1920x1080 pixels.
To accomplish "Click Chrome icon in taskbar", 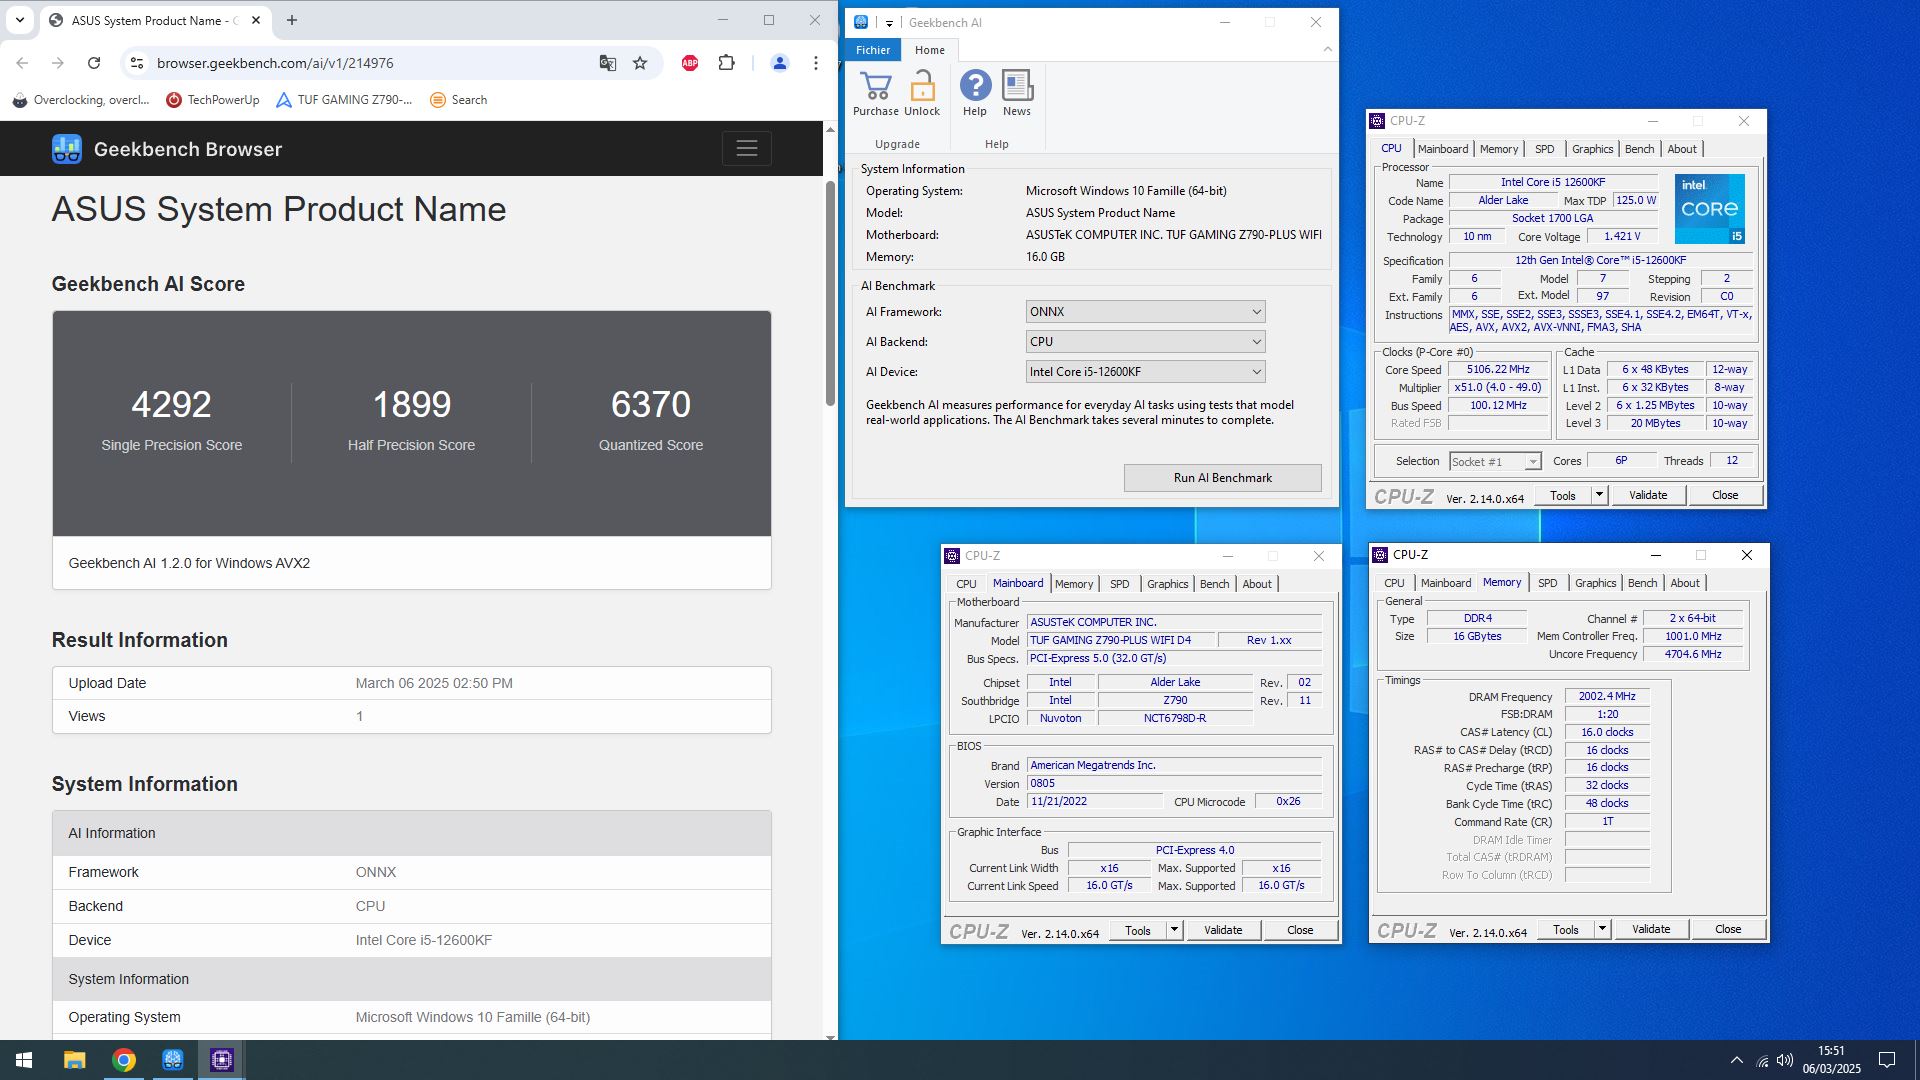I will coord(124,1060).
